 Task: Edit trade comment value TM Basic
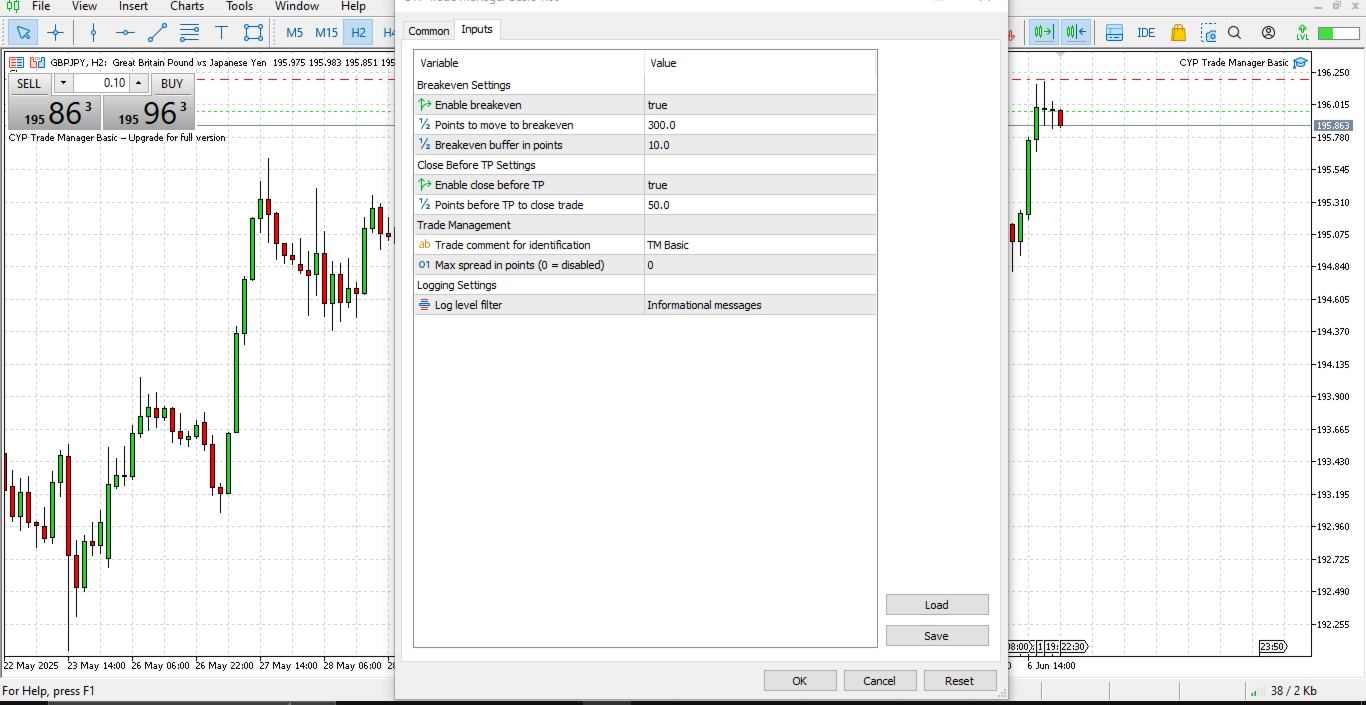coord(760,245)
